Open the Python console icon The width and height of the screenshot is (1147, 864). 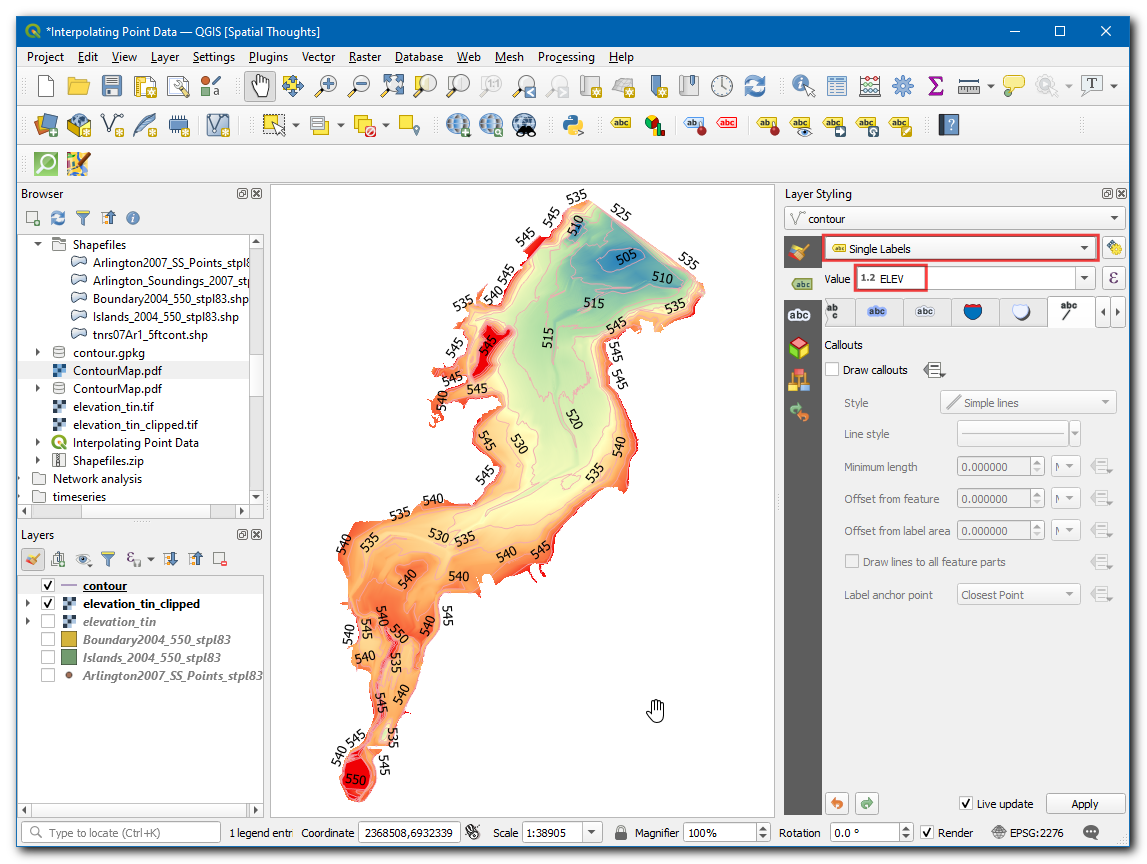pos(572,125)
